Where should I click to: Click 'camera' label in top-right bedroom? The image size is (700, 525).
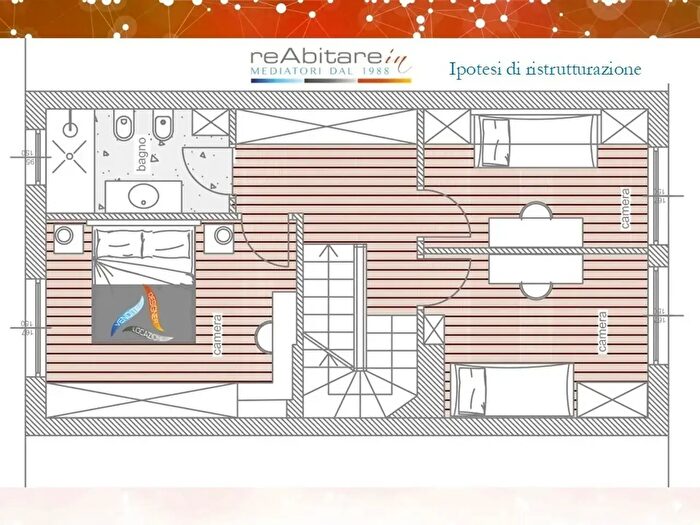[x=625, y=209]
